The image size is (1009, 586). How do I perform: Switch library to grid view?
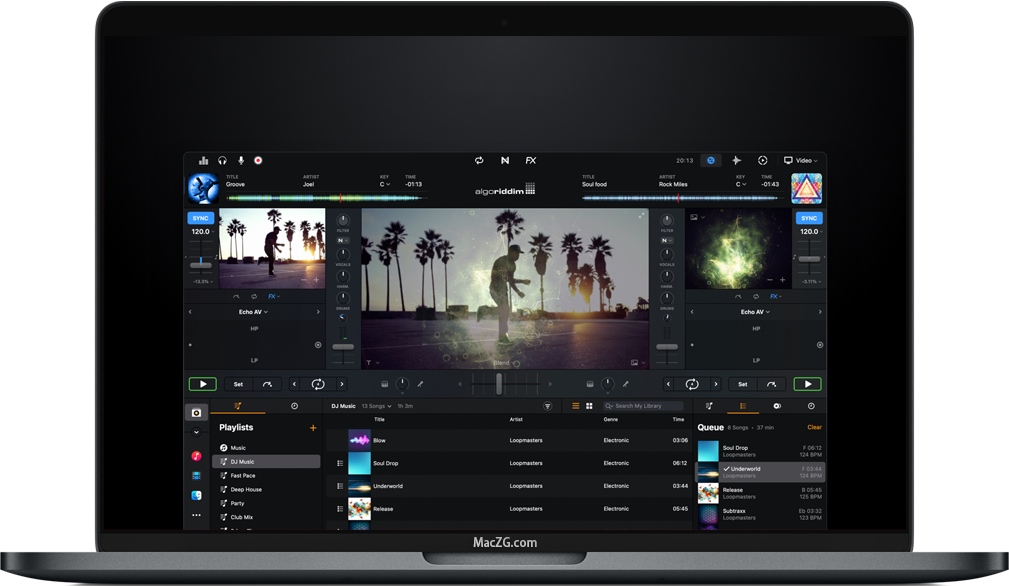click(589, 406)
